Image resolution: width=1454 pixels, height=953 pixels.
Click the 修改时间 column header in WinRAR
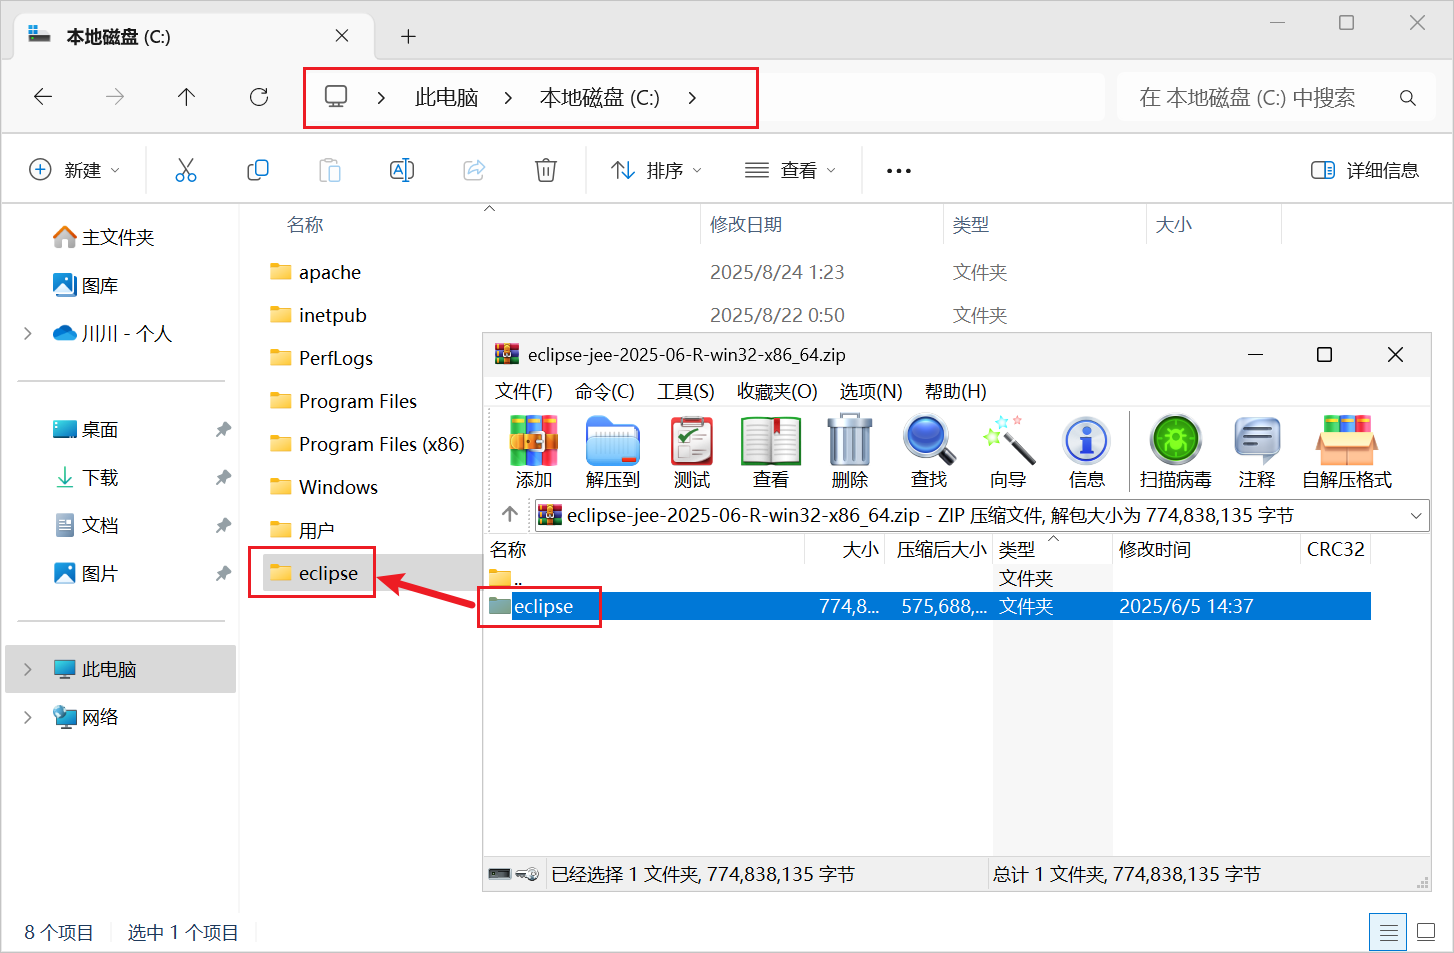click(1155, 549)
